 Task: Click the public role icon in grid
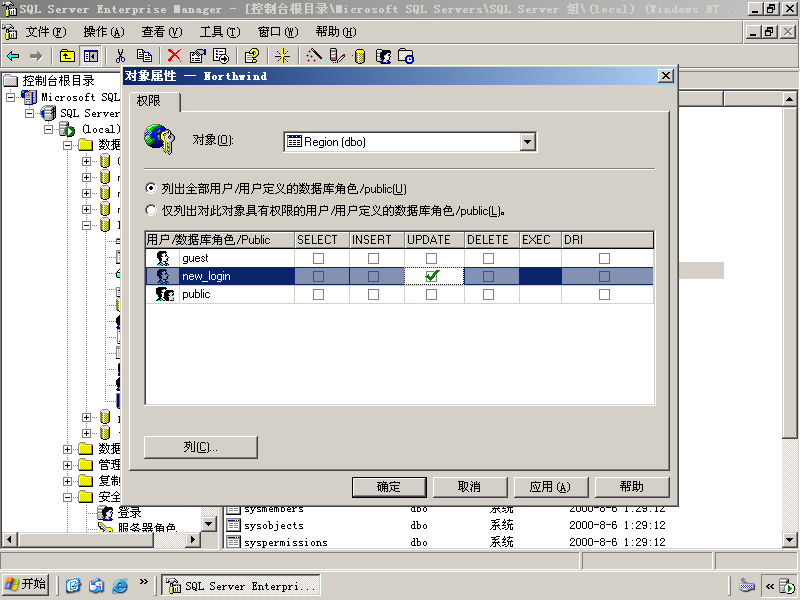[x=165, y=294]
